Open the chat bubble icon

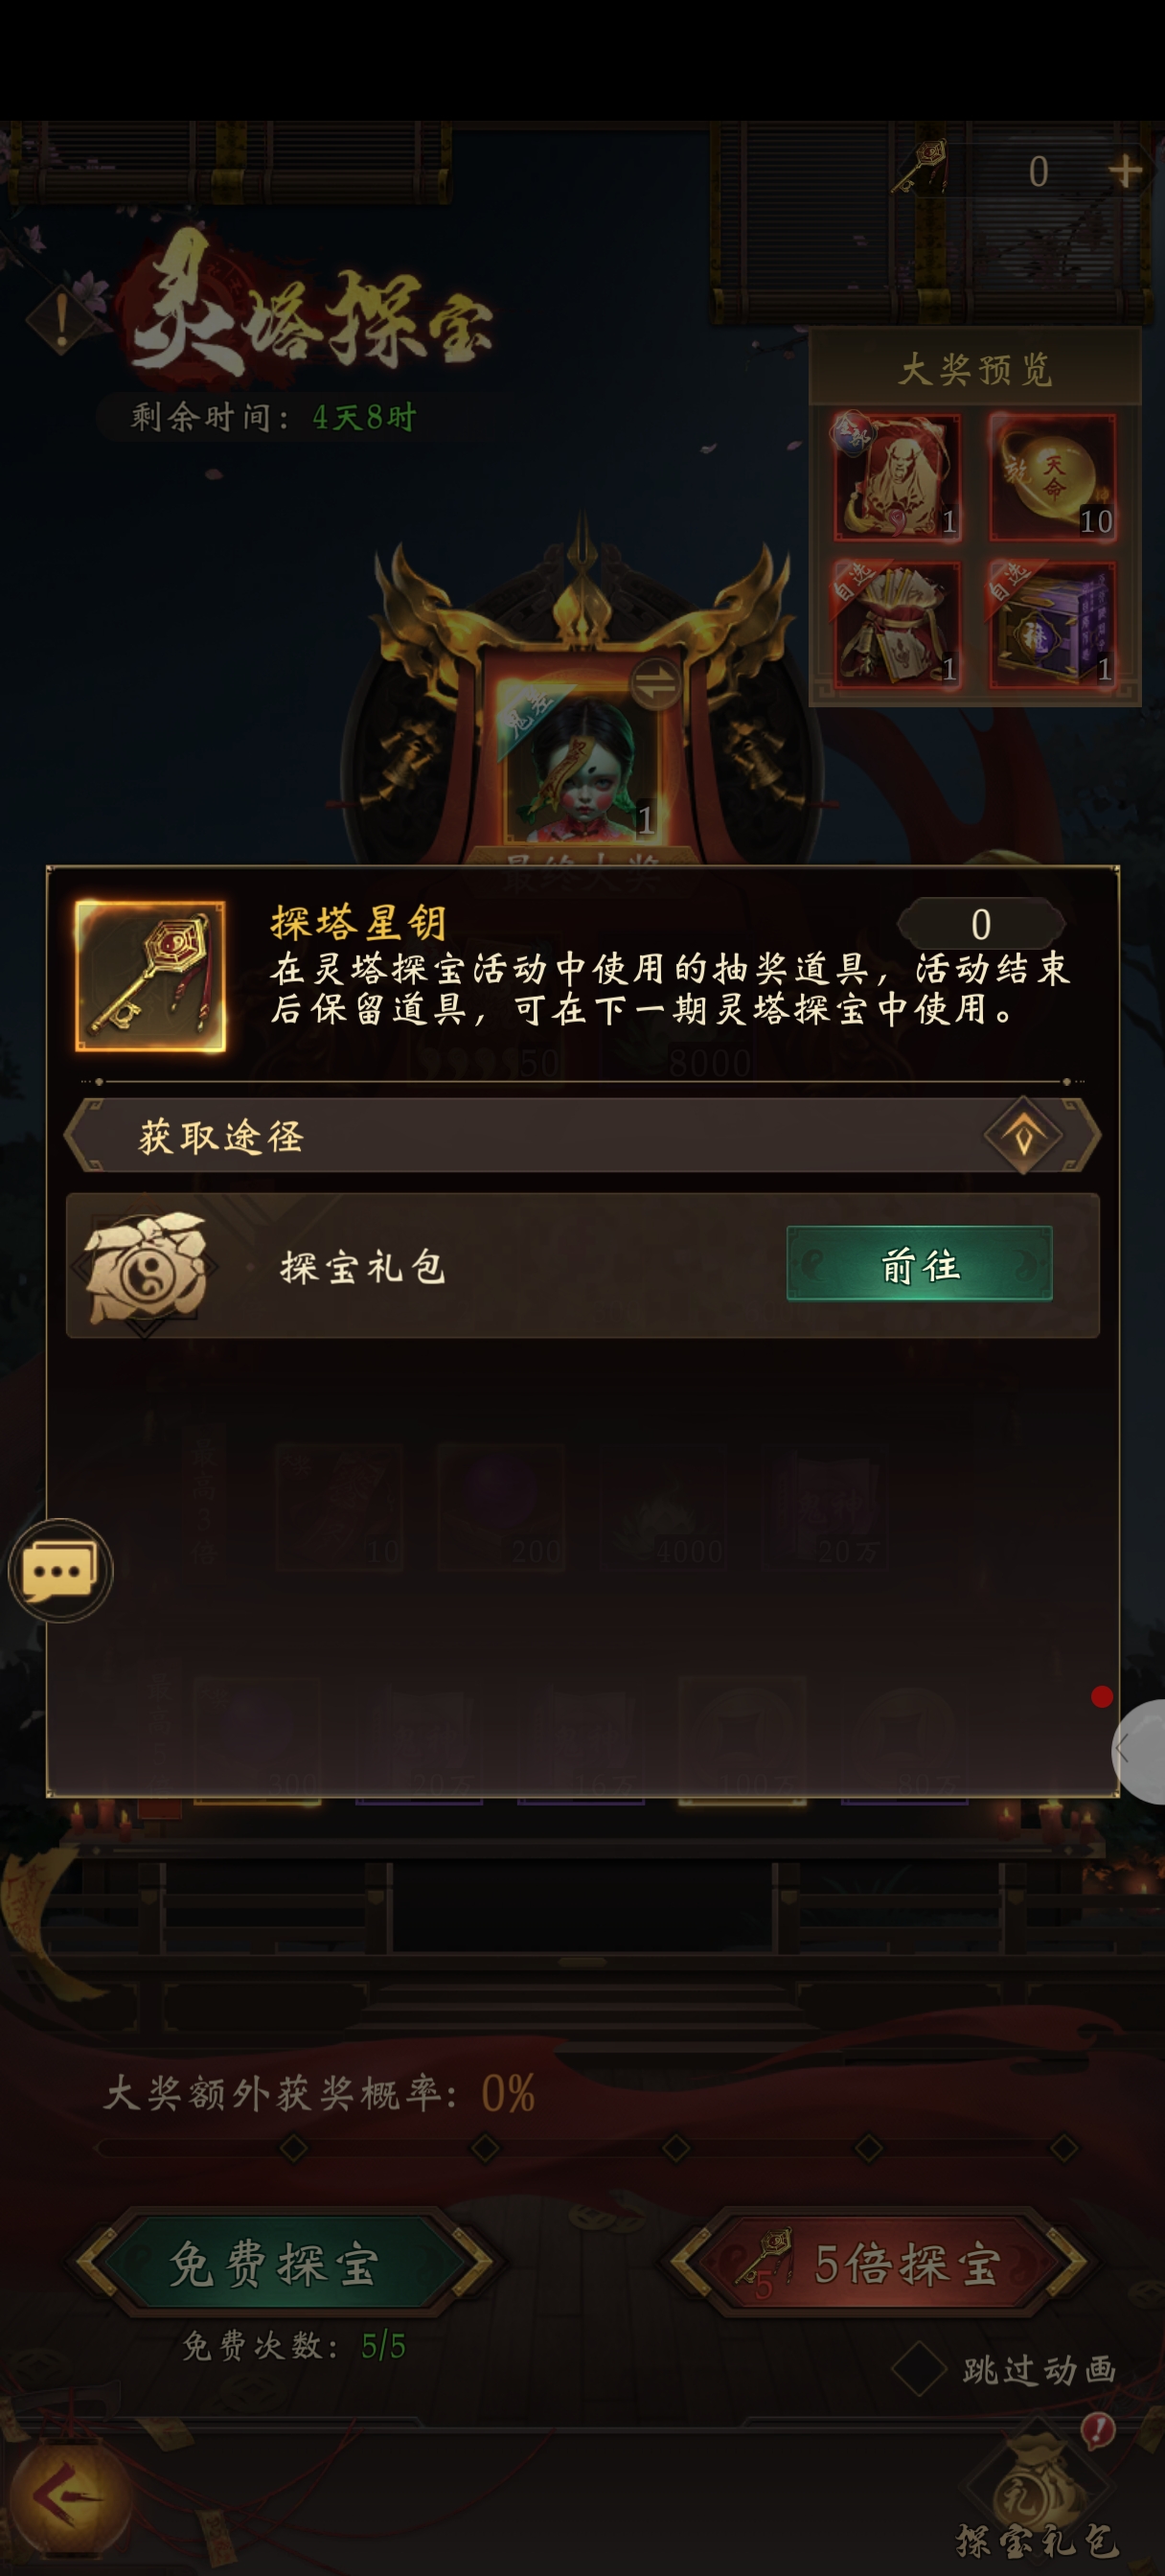[x=60, y=1570]
